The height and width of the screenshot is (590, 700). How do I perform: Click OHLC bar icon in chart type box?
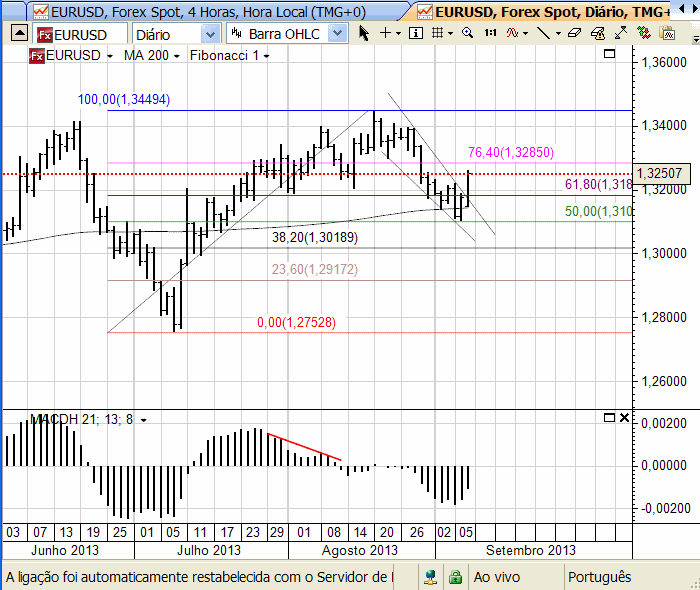coord(237,33)
